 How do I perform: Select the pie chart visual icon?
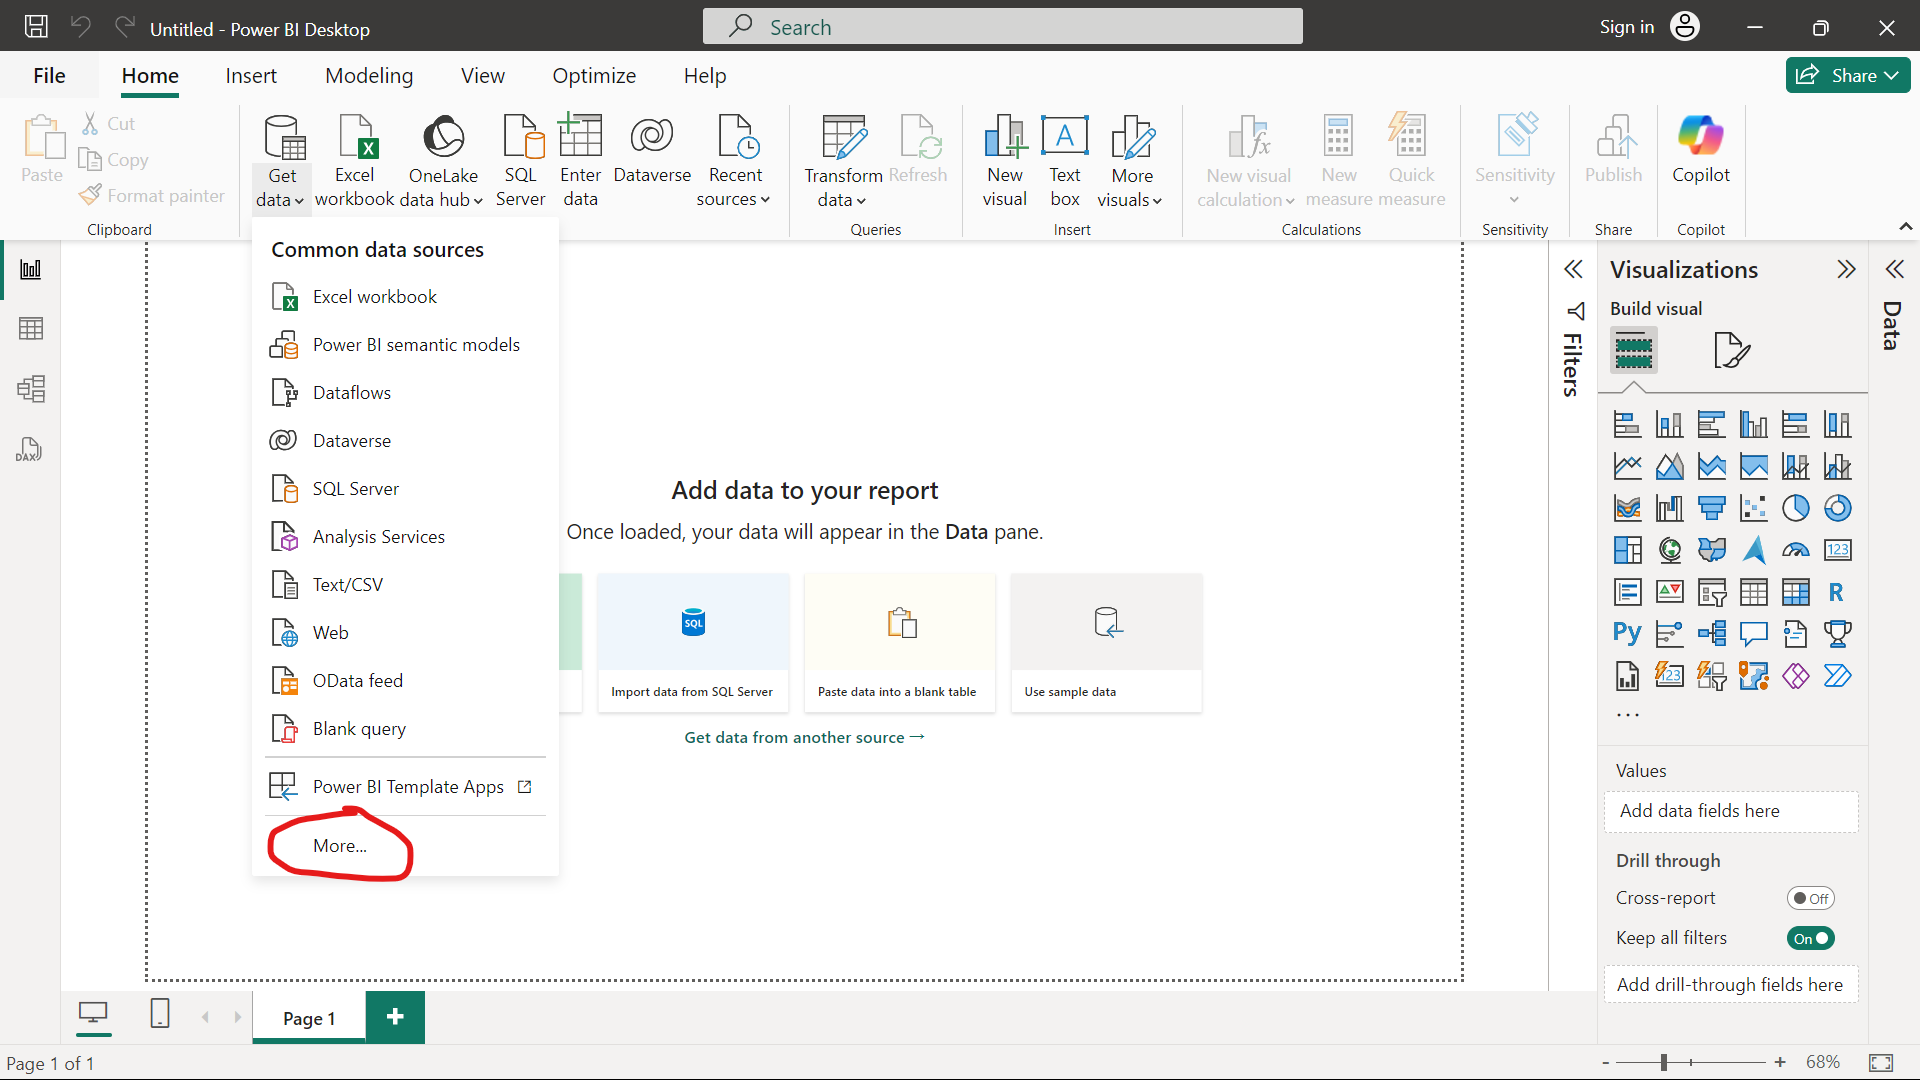(x=1795, y=508)
